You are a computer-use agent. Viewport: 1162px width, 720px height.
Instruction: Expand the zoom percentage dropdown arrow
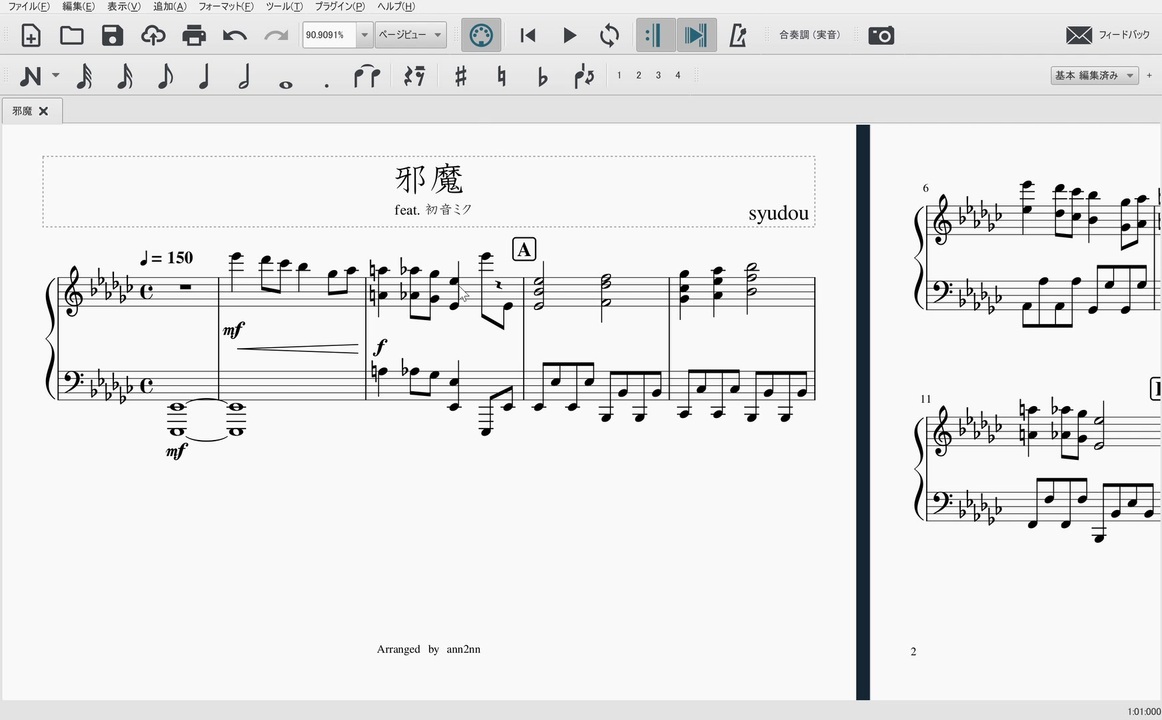click(x=364, y=35)
